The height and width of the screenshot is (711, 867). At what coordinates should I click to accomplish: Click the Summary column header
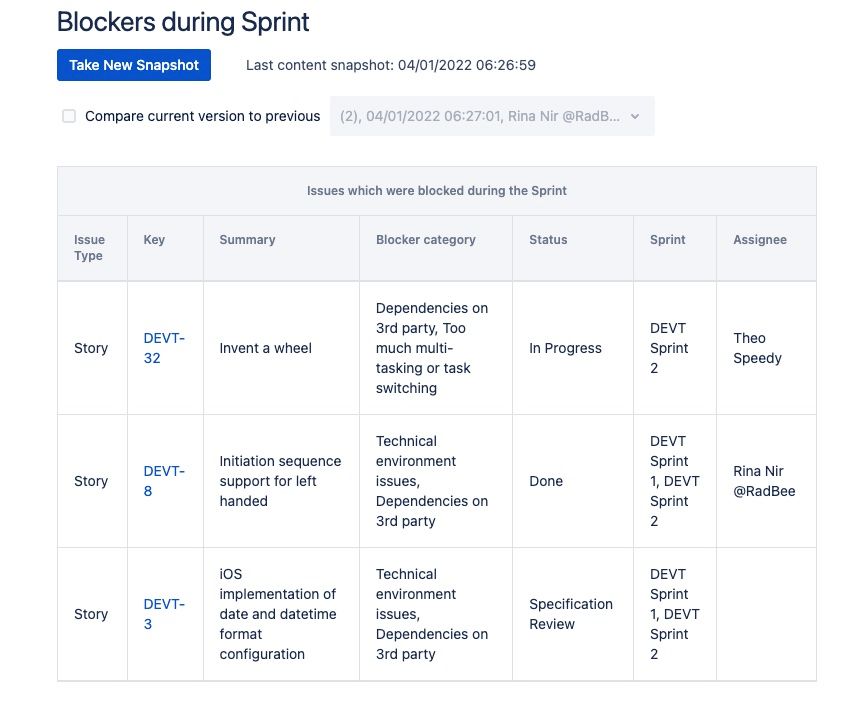coord(247,240)
